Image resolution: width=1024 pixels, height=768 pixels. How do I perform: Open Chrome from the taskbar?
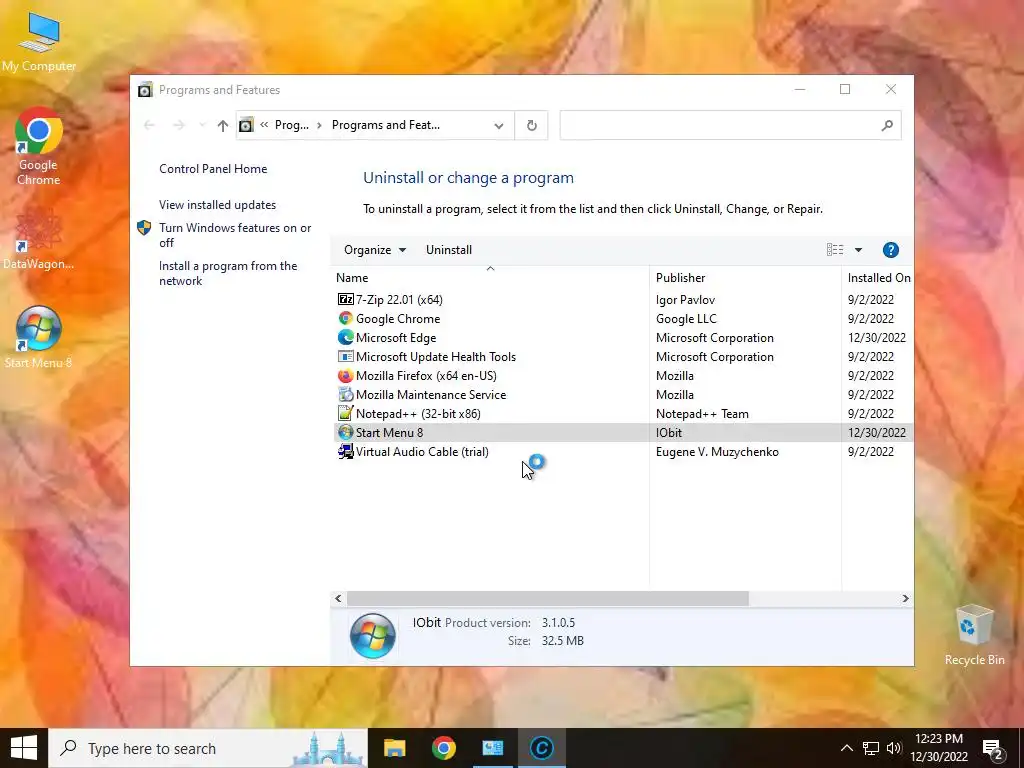(x=443, y=748)
